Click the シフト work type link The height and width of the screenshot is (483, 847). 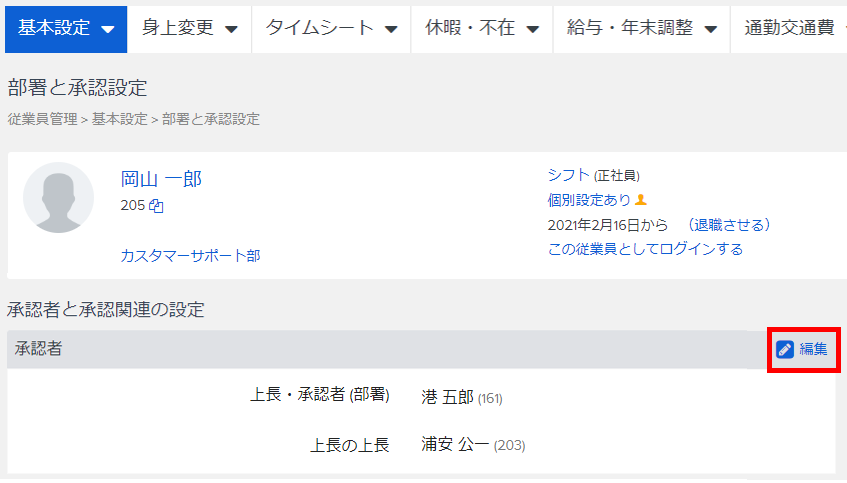click(x=568, y=175)
